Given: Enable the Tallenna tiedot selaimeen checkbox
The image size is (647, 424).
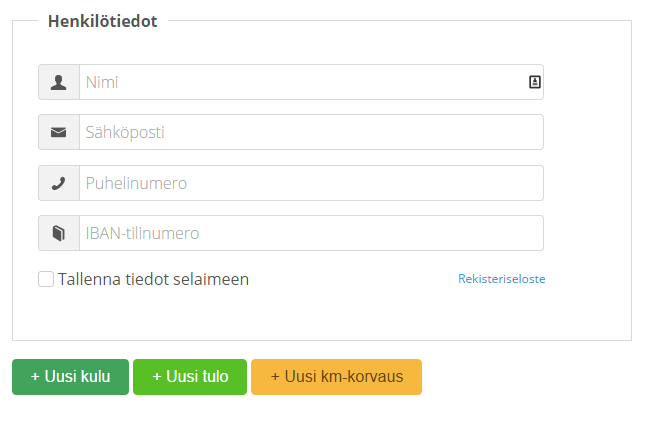Looking at the screenshot, I should 46,279.
